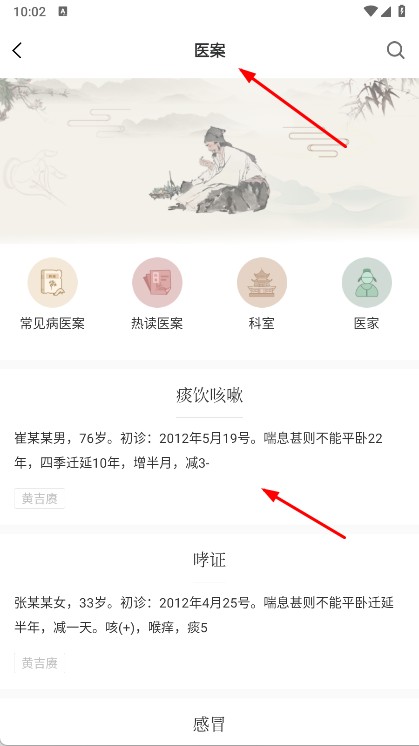Open the 常见病医案 book icon

pyautogui.click(x=52, y=283)
